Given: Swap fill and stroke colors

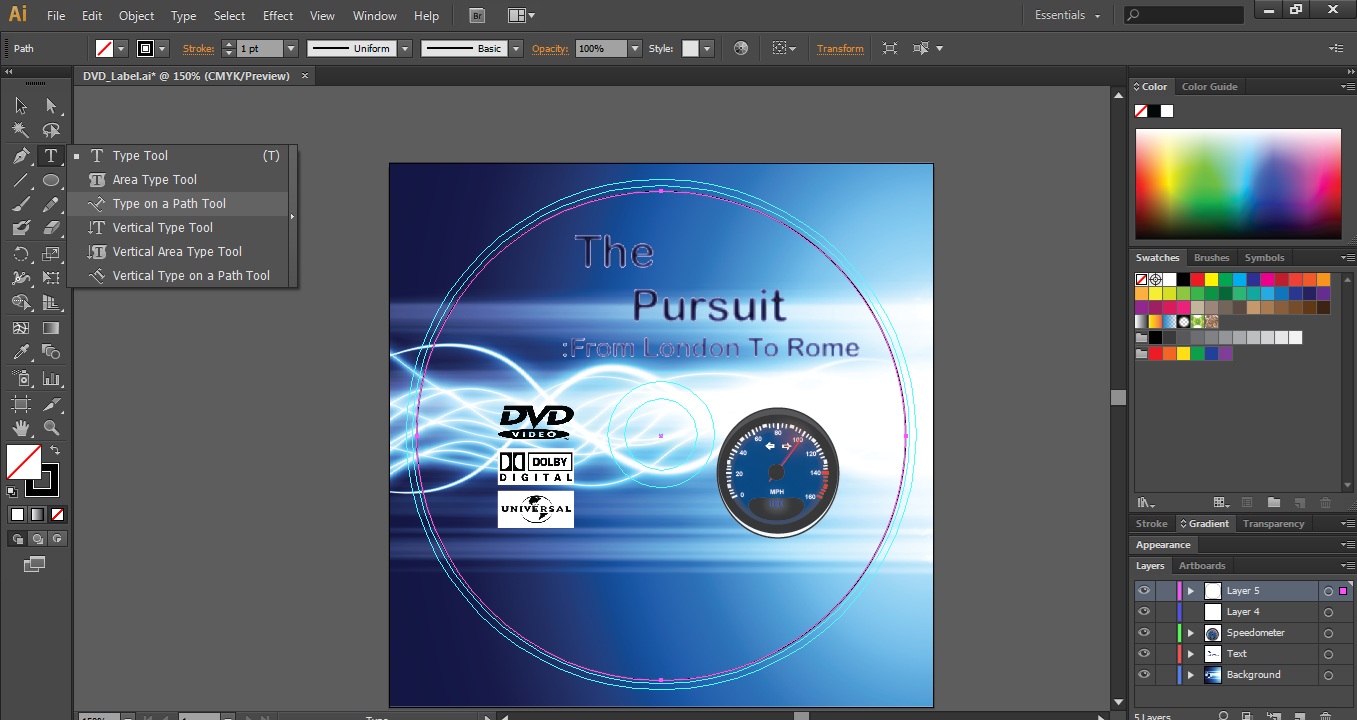Looking at the screenshot, I should click(55, 451).
